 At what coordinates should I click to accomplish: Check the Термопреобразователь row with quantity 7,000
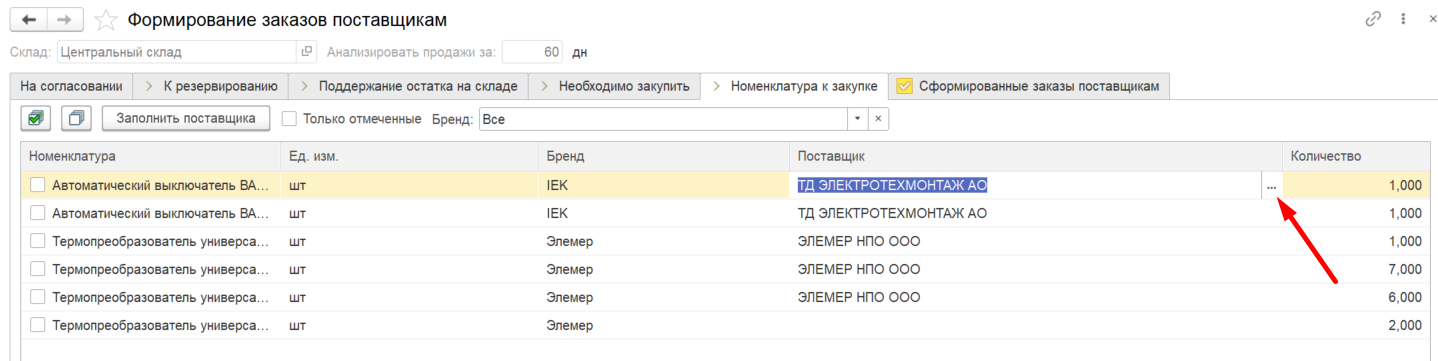tap(38, 269)
